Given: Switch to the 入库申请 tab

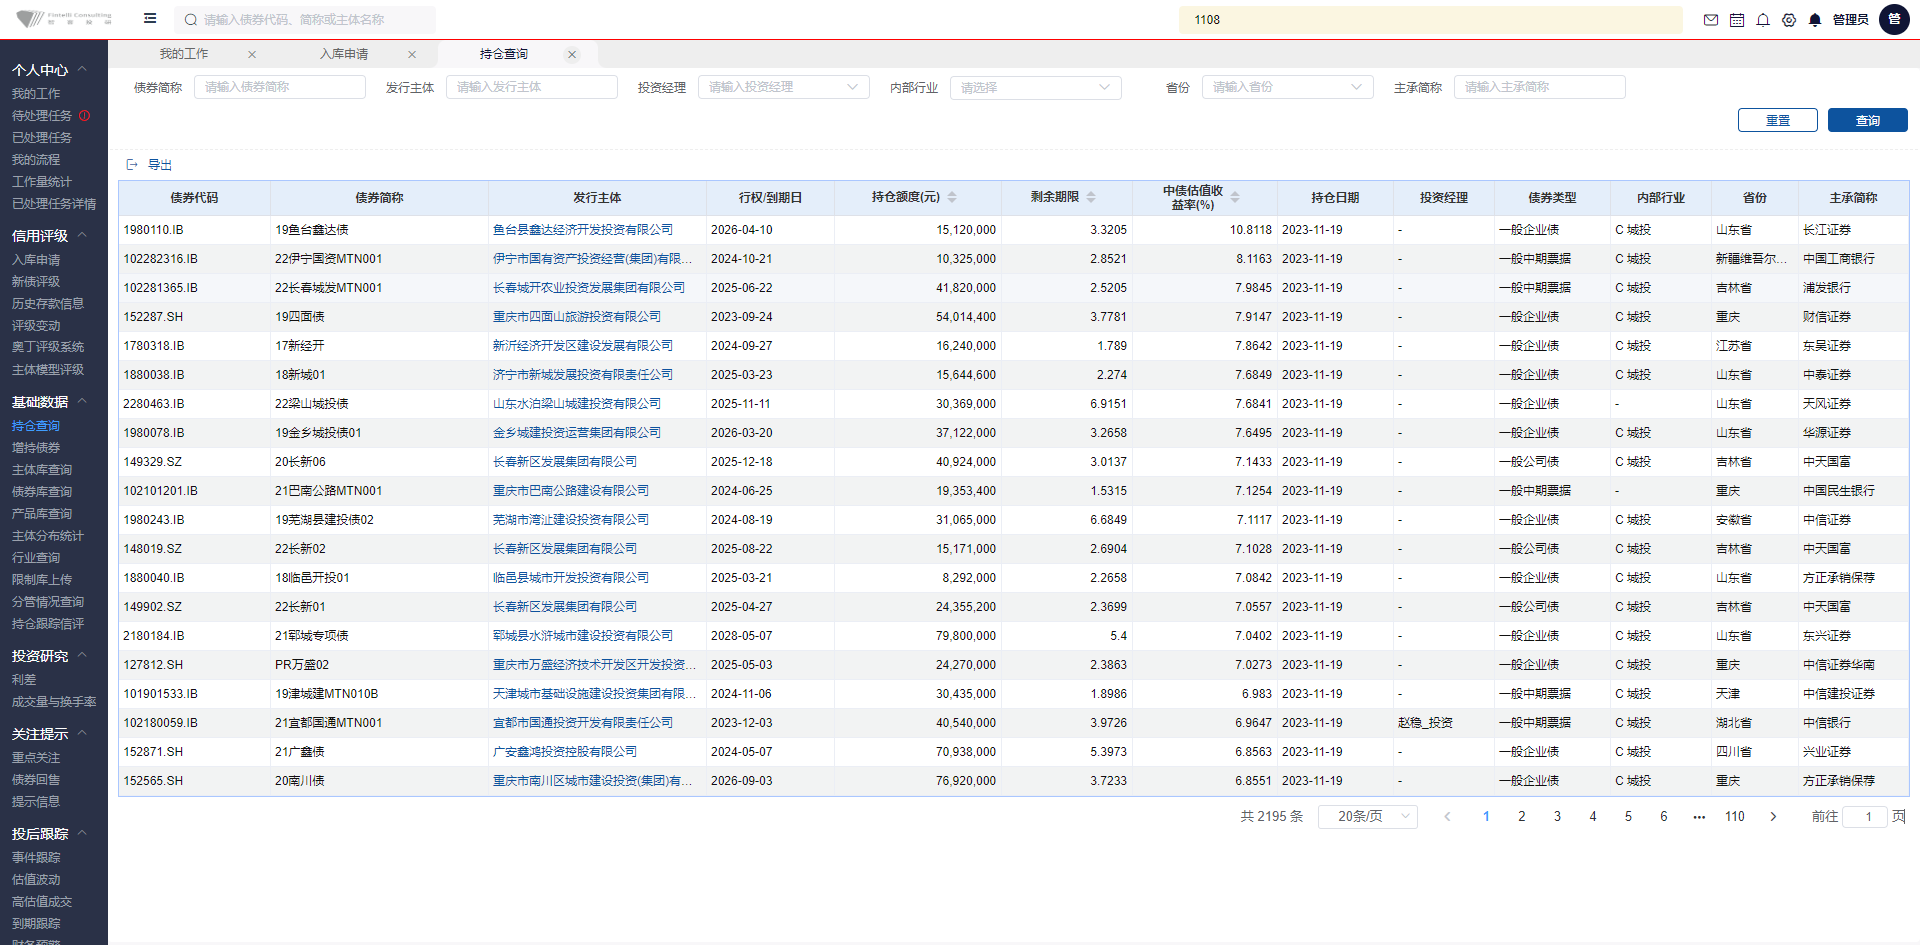Looking at the screenshot, I should pyautogui.click(x=344, y=54).
